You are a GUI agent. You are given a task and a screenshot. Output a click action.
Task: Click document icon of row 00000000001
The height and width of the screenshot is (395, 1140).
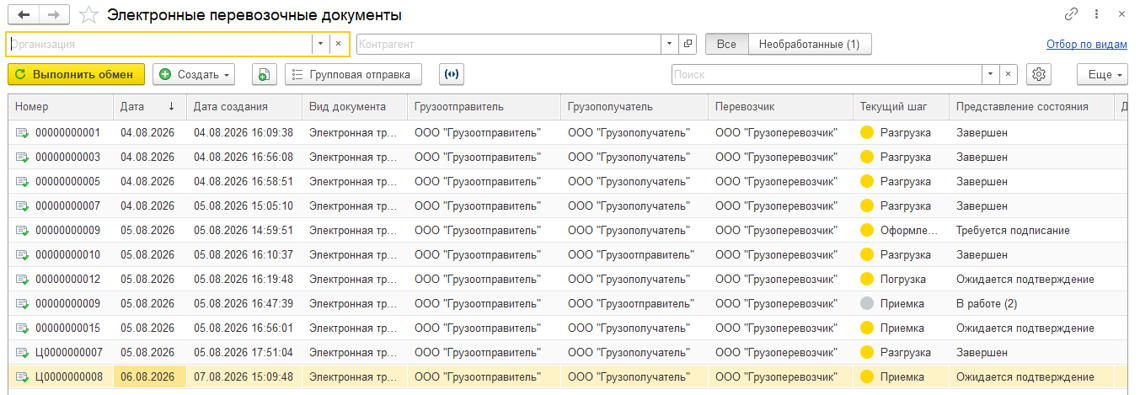coord(23,132)
